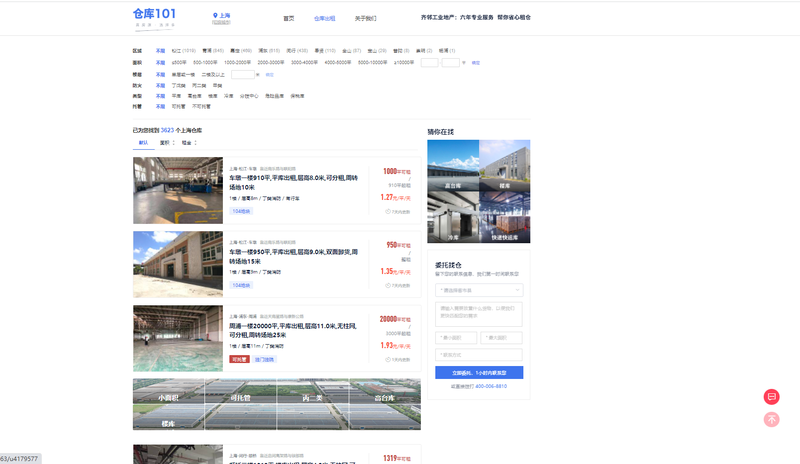This screenshot has height=464, width=800.
Task: Click the maximum area range input
Action: [451, 62]
